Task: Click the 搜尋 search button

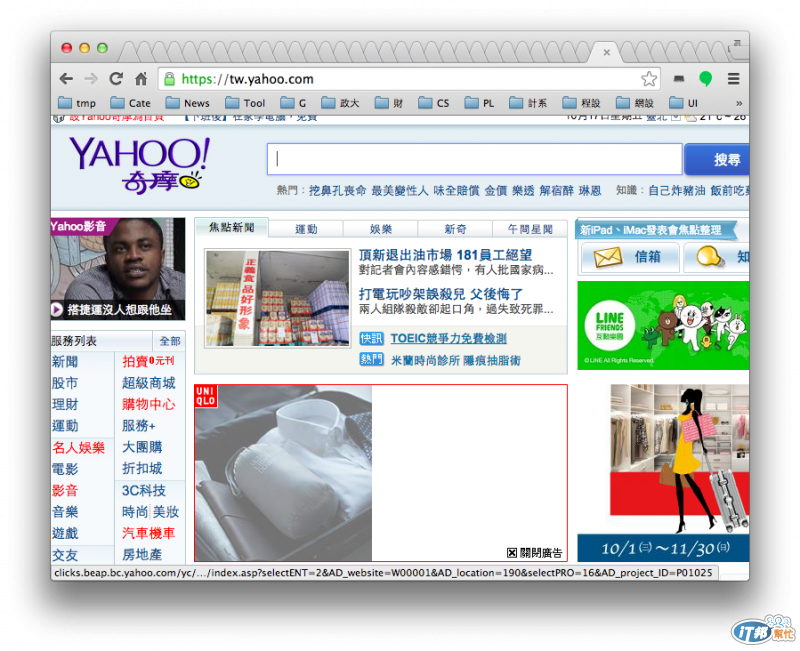Action: pyautogui.click(x=717, y=160)
